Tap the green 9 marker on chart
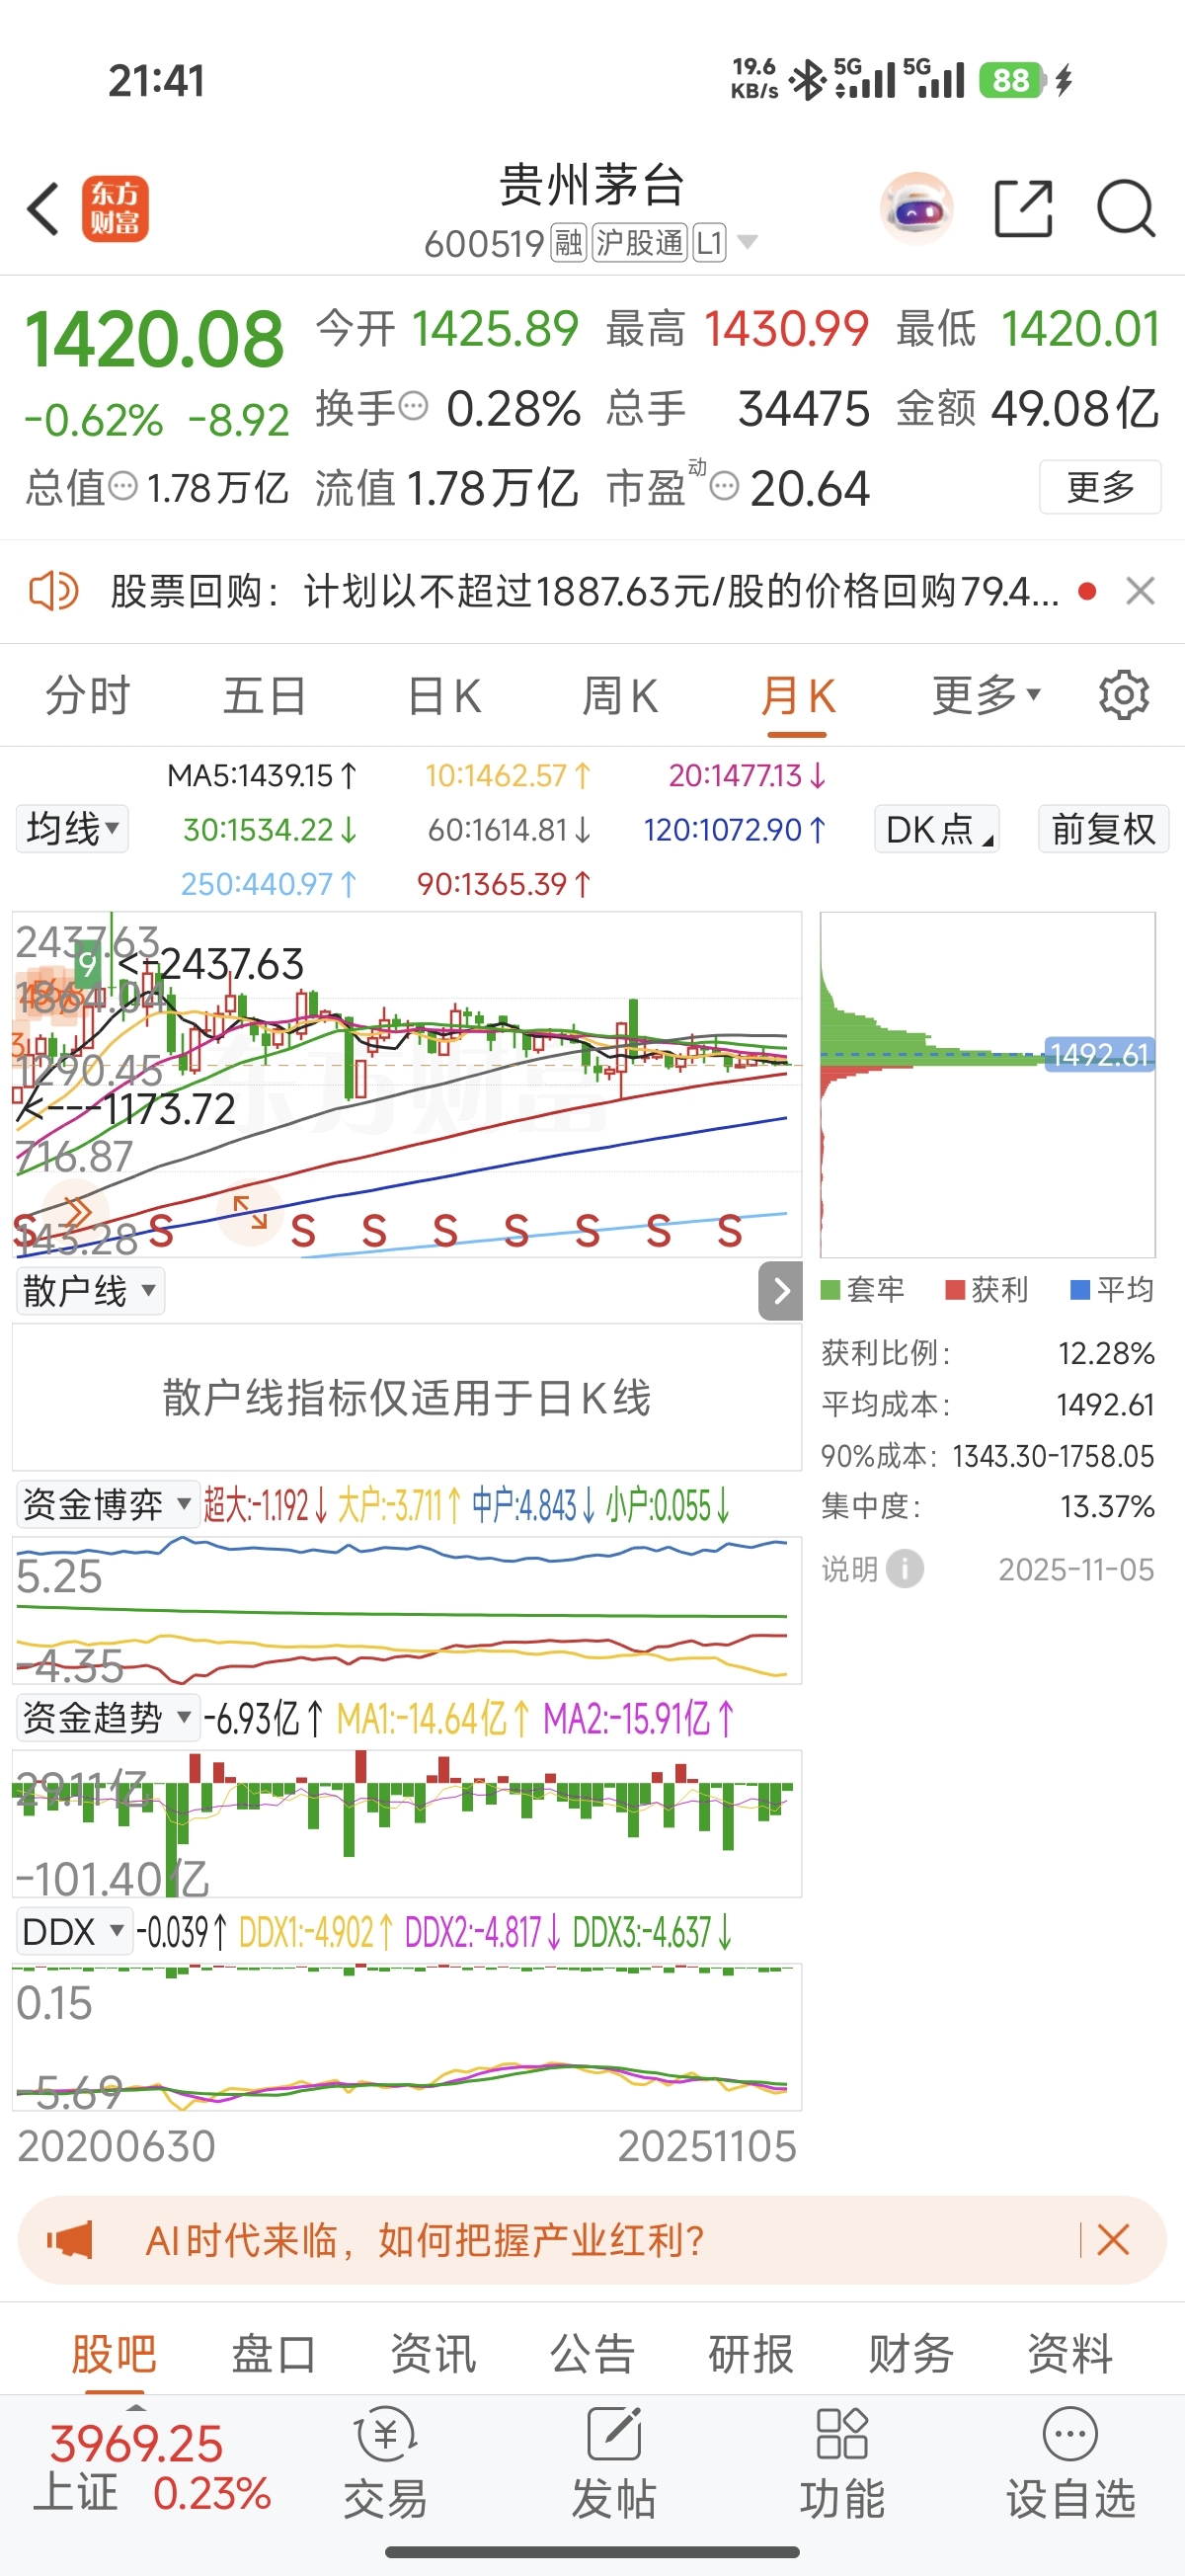The width and height of the screenshot is (1185, 2576). coord(88,965)
